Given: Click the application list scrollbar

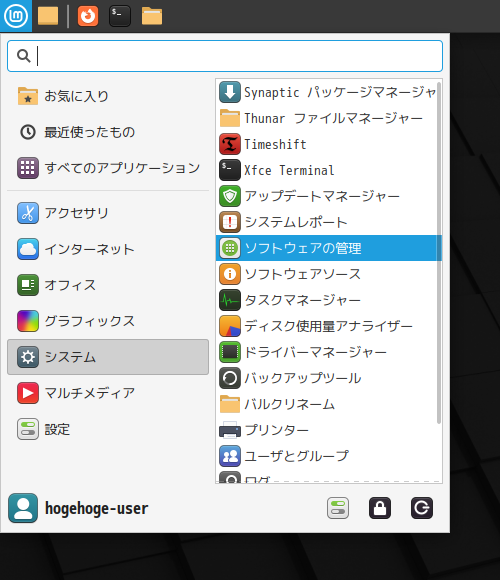Looking at the screenshot, I should coord(439,253).
